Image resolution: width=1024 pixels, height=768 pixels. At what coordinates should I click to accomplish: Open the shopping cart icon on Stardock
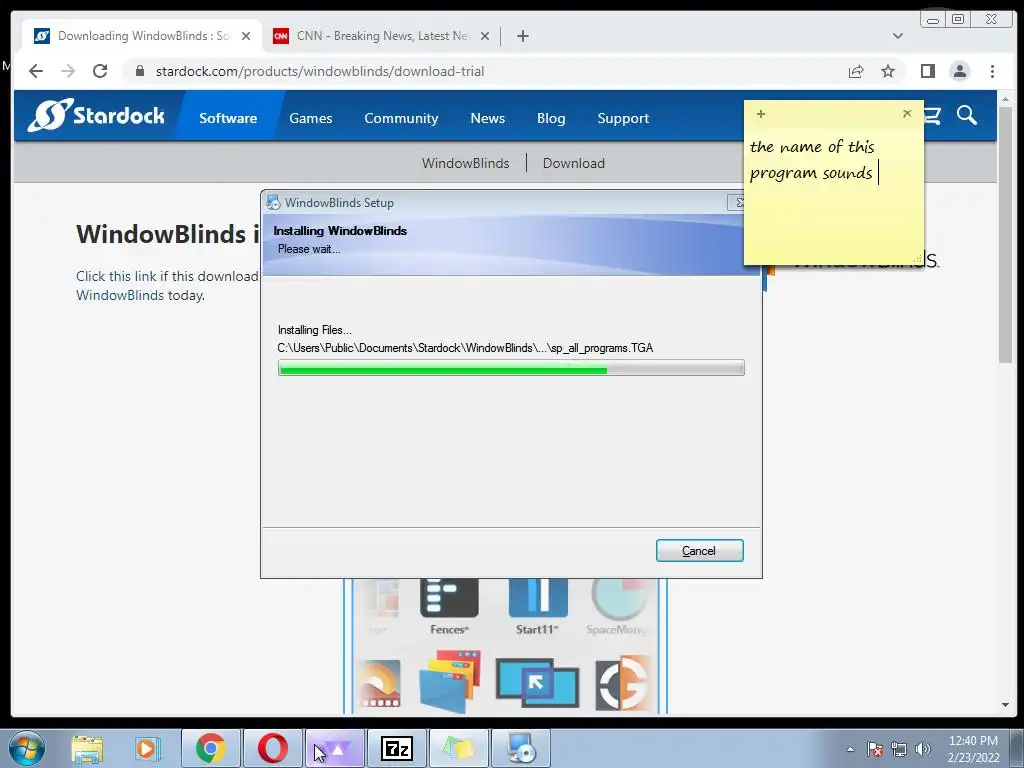pos(933,116)
